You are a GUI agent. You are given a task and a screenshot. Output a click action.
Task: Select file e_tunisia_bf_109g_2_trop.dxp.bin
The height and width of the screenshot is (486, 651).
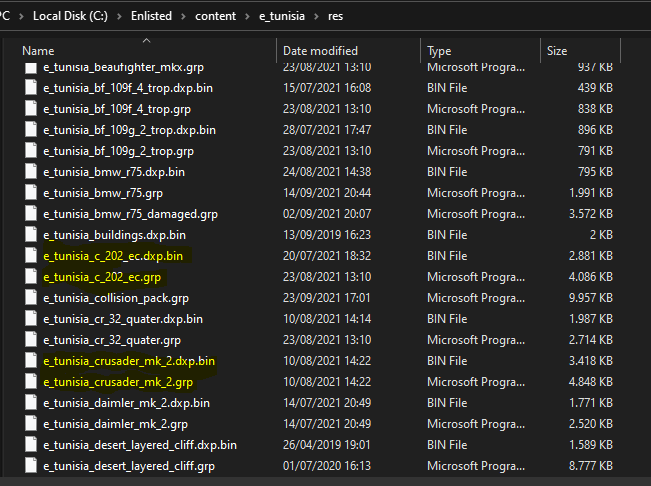click(130, 130)
